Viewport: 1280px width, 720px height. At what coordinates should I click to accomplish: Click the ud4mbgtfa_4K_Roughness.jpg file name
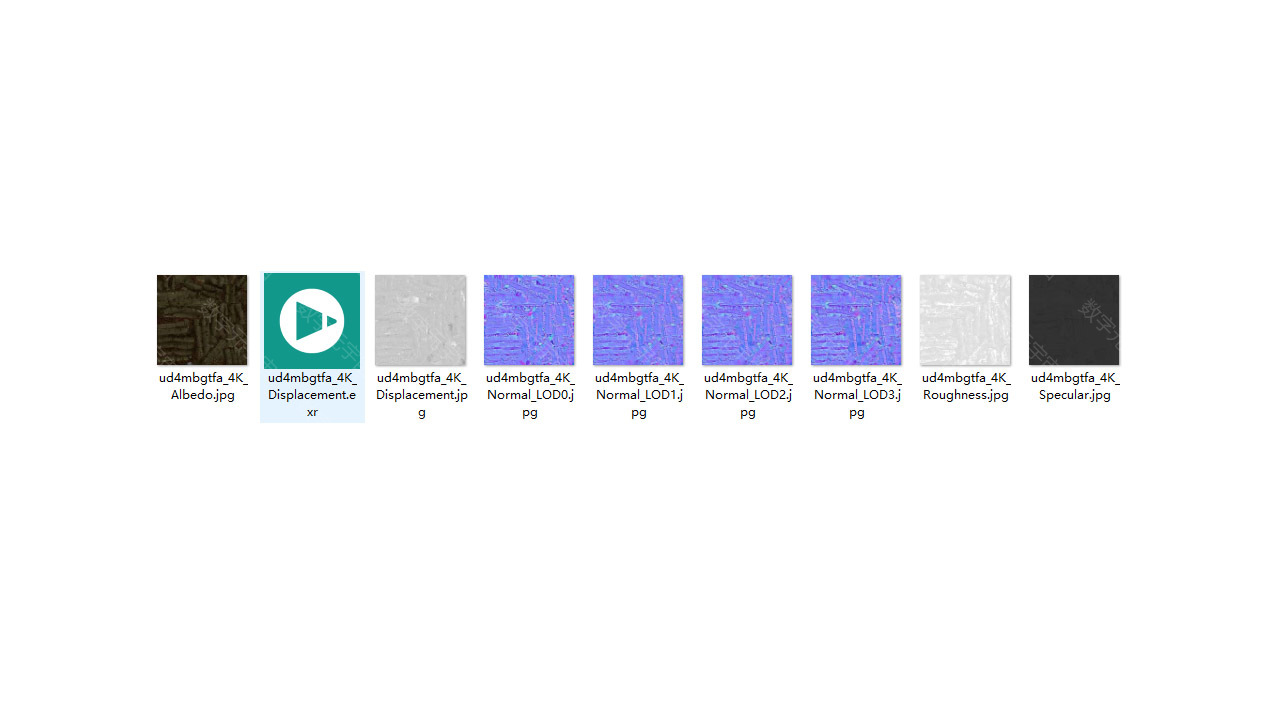(966, 386)
